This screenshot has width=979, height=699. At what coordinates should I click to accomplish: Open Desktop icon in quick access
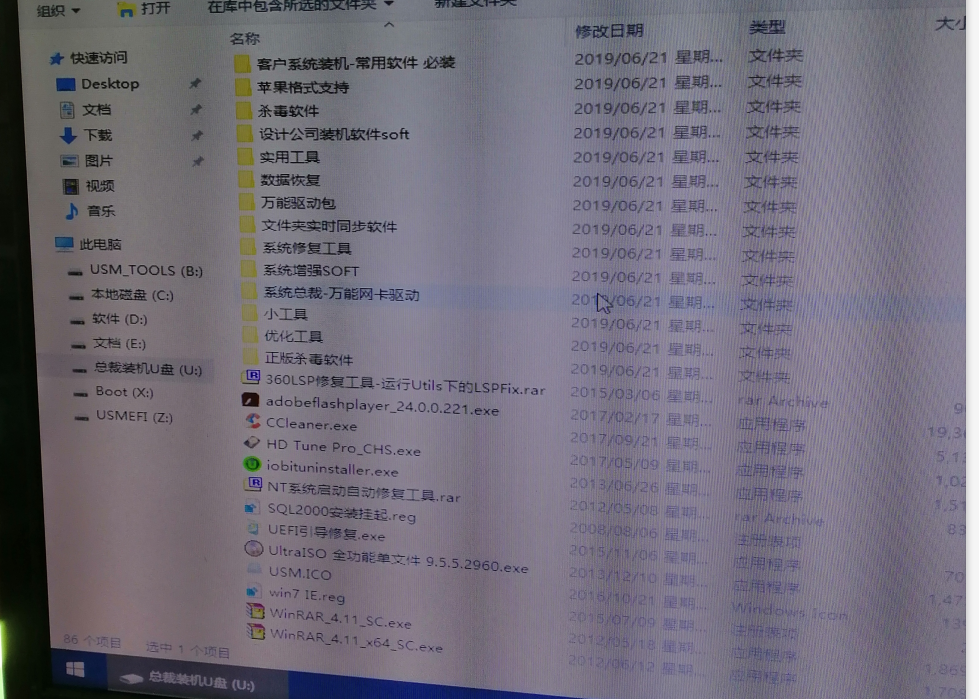pos(66,84)
